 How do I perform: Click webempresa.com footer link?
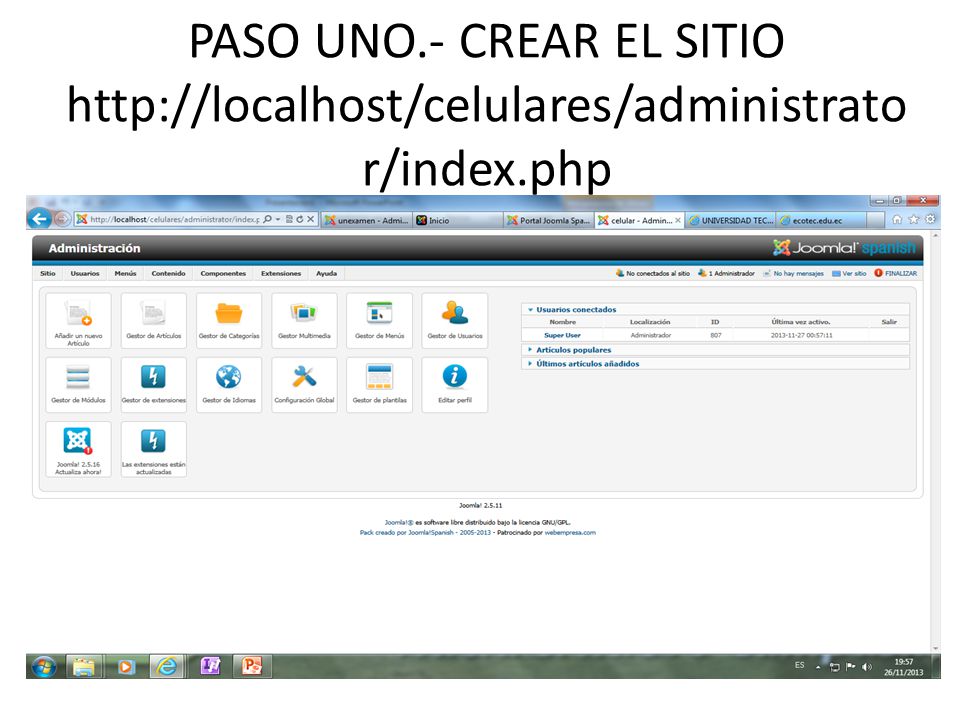[x=570, y=533]
